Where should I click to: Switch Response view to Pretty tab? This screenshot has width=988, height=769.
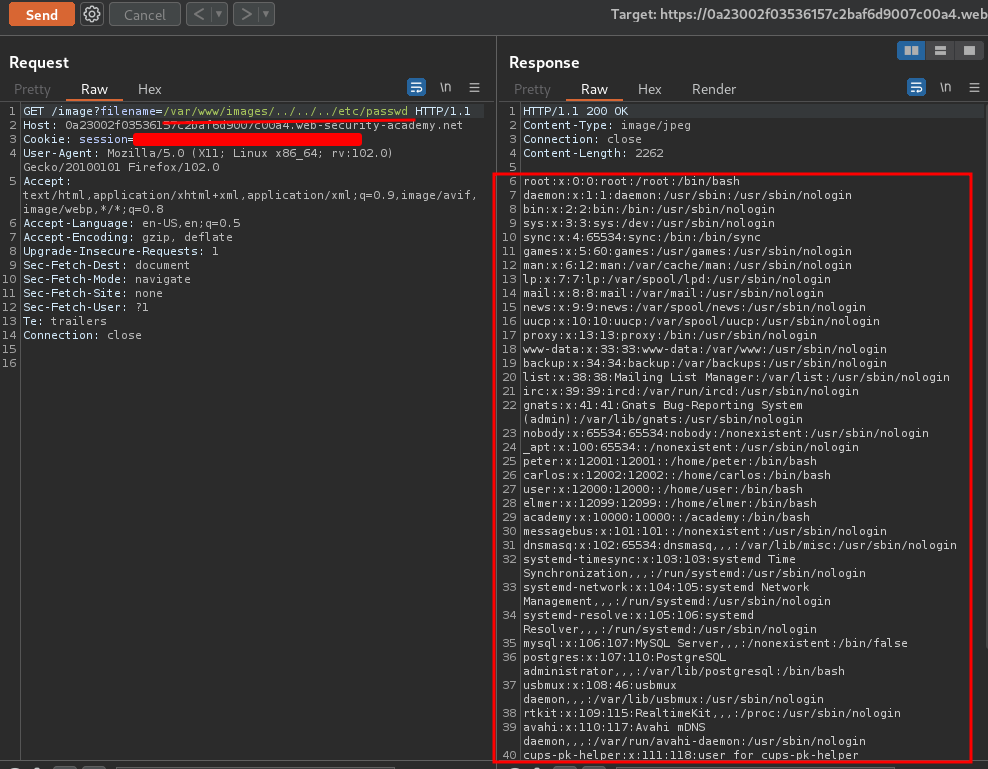(532, 90)
